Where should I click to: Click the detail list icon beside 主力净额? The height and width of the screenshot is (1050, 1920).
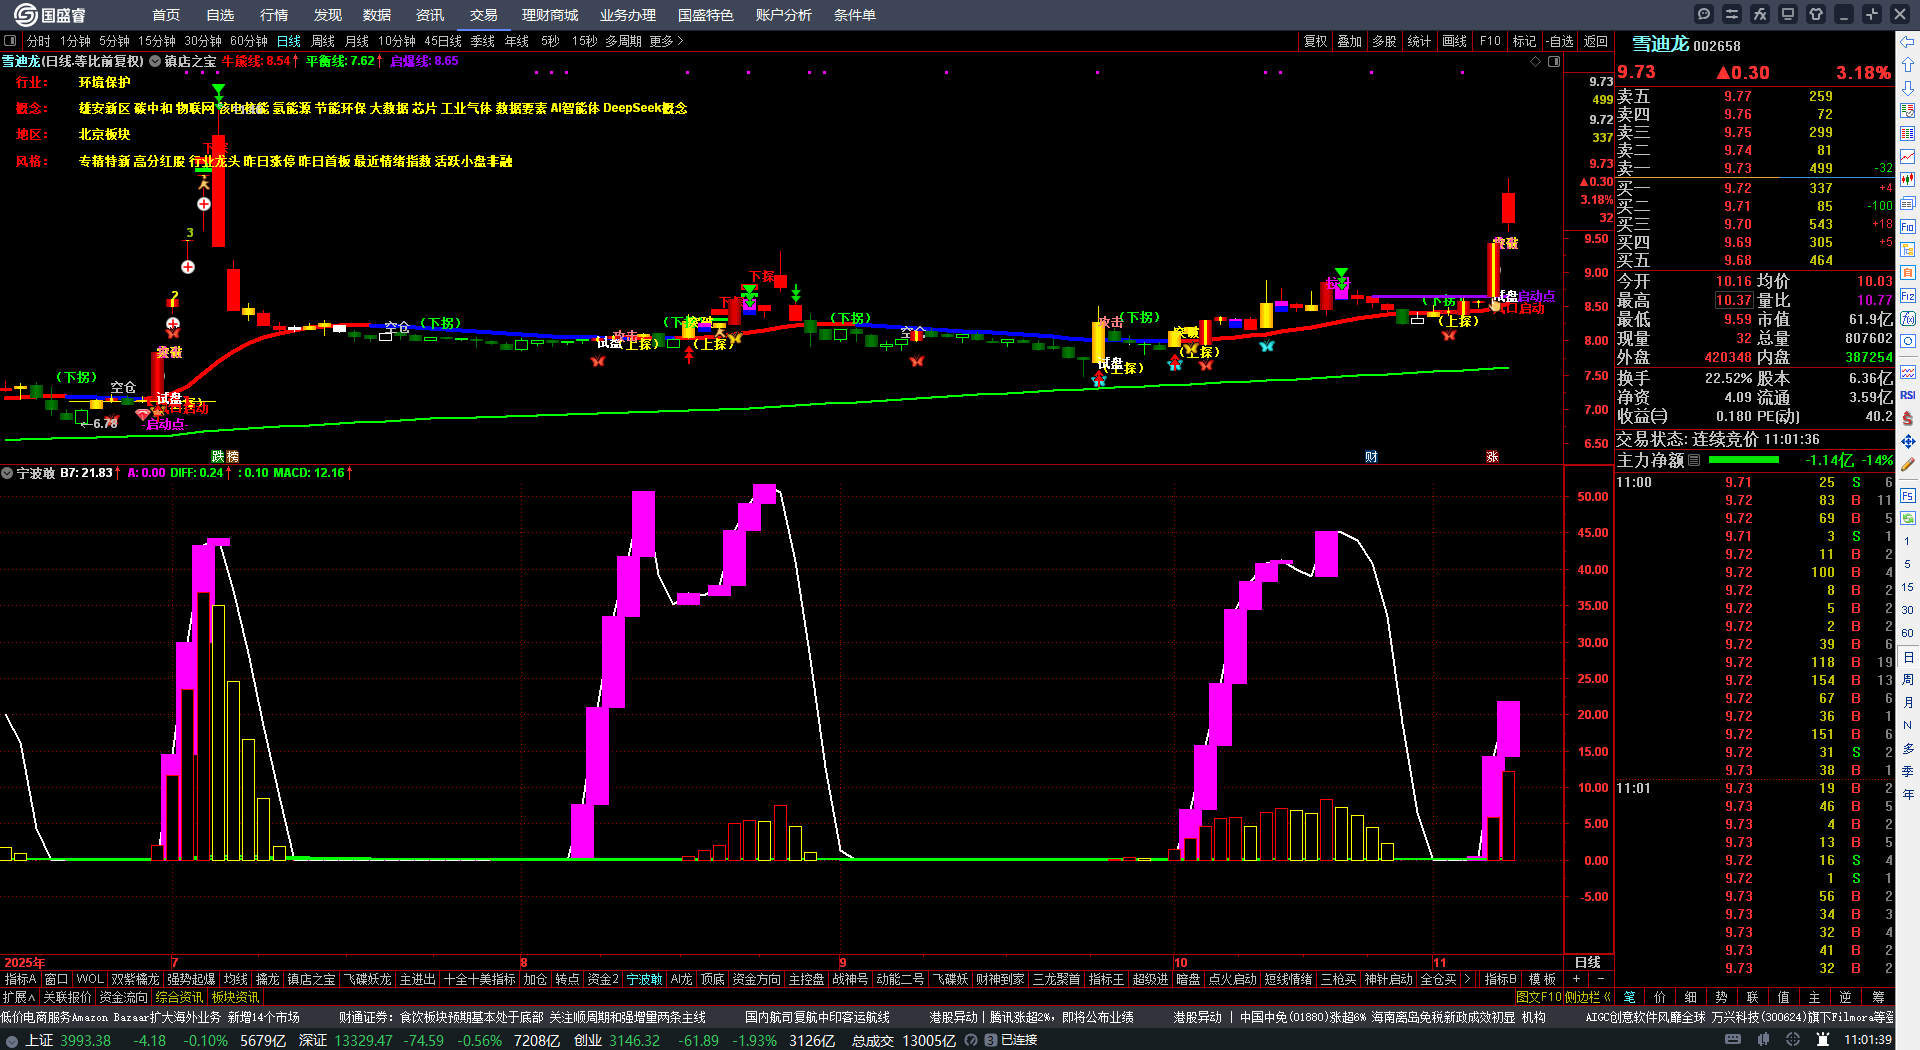[x=1694, y=460]
